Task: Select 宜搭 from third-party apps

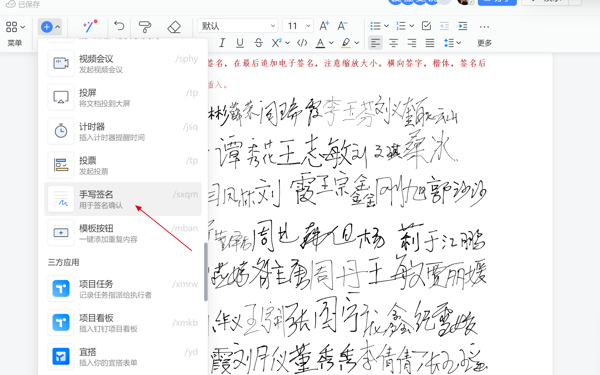Action: pyautogui.click(x=123, y=356)
